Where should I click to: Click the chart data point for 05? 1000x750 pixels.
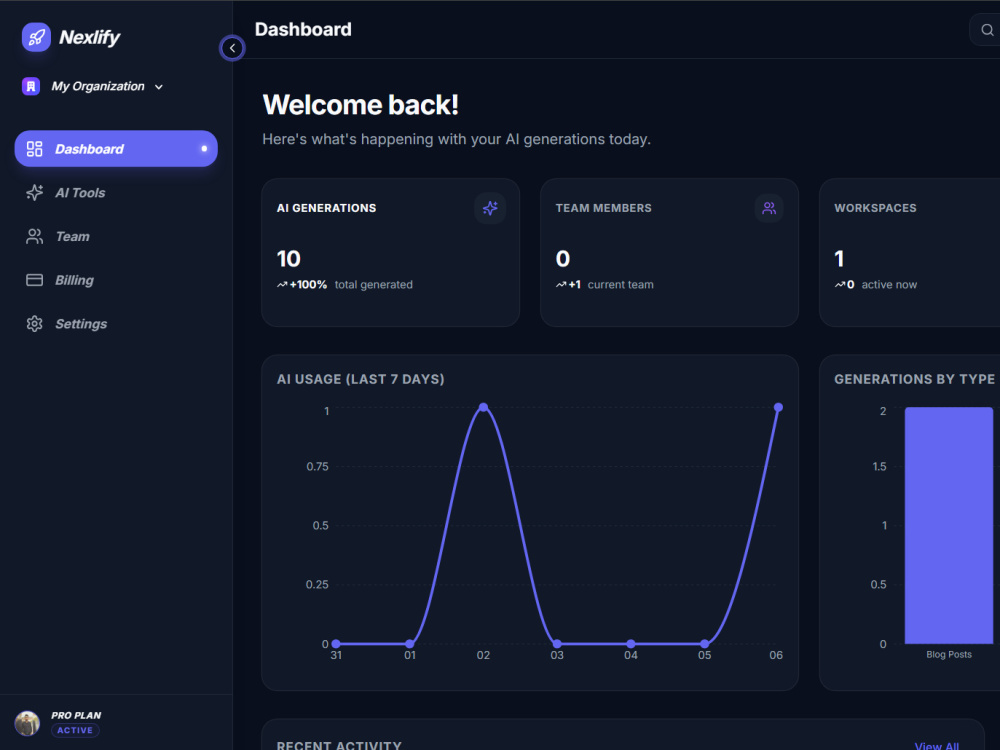(x=705, y=643)
